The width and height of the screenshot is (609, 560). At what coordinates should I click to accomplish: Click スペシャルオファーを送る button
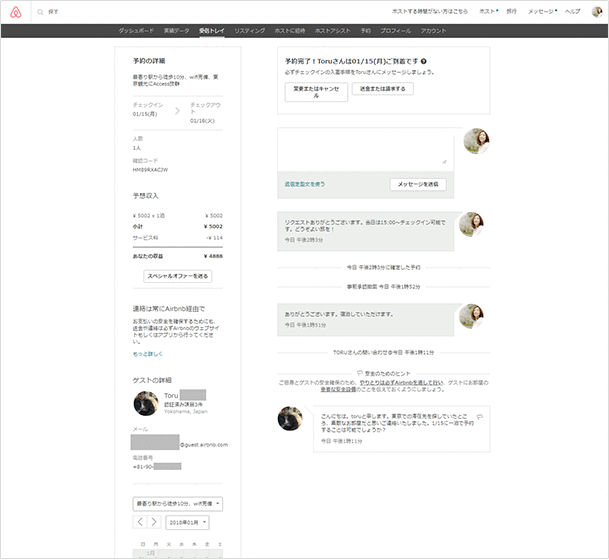tap(177, 275)
